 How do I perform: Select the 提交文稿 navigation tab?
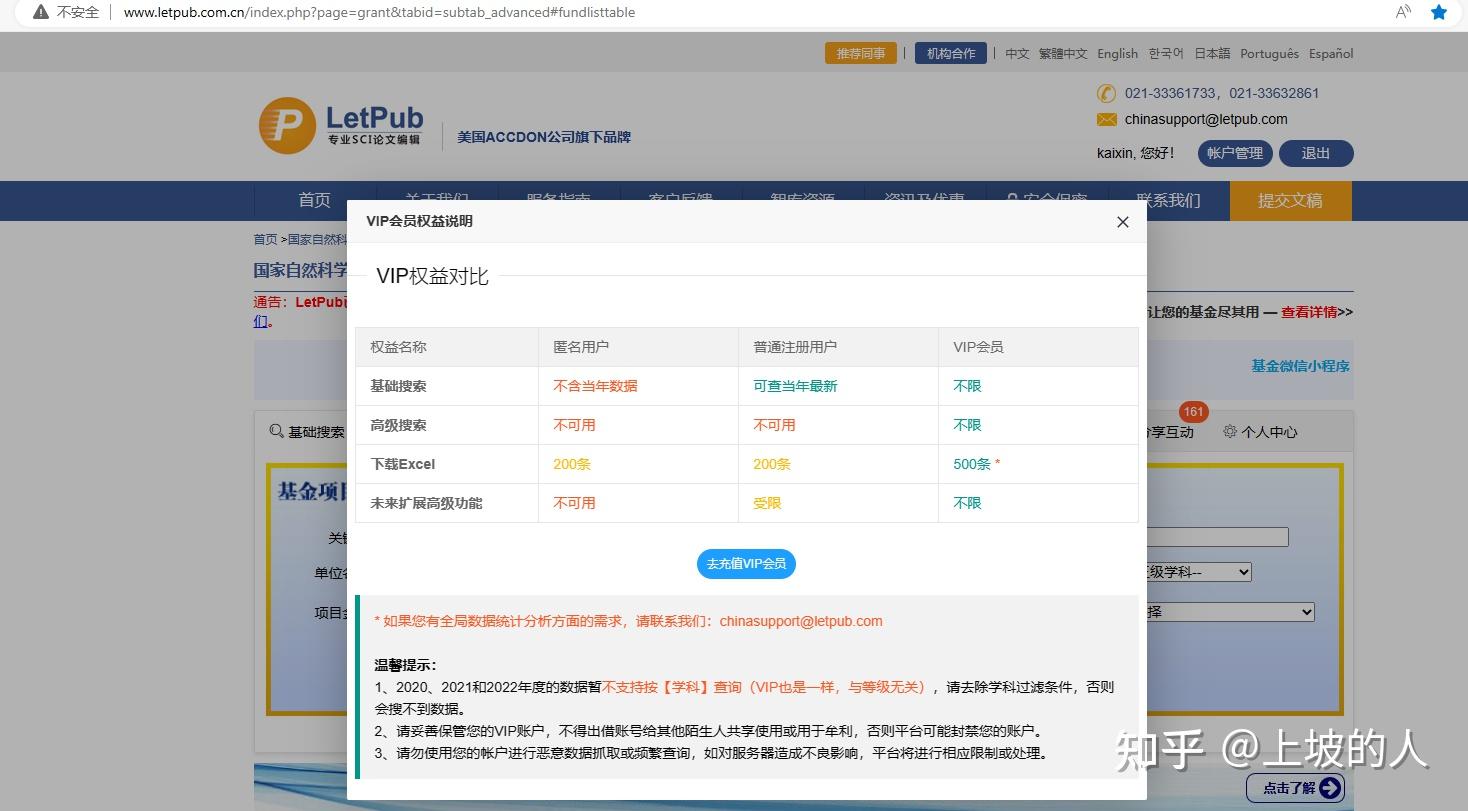(x=1290, y=200)
